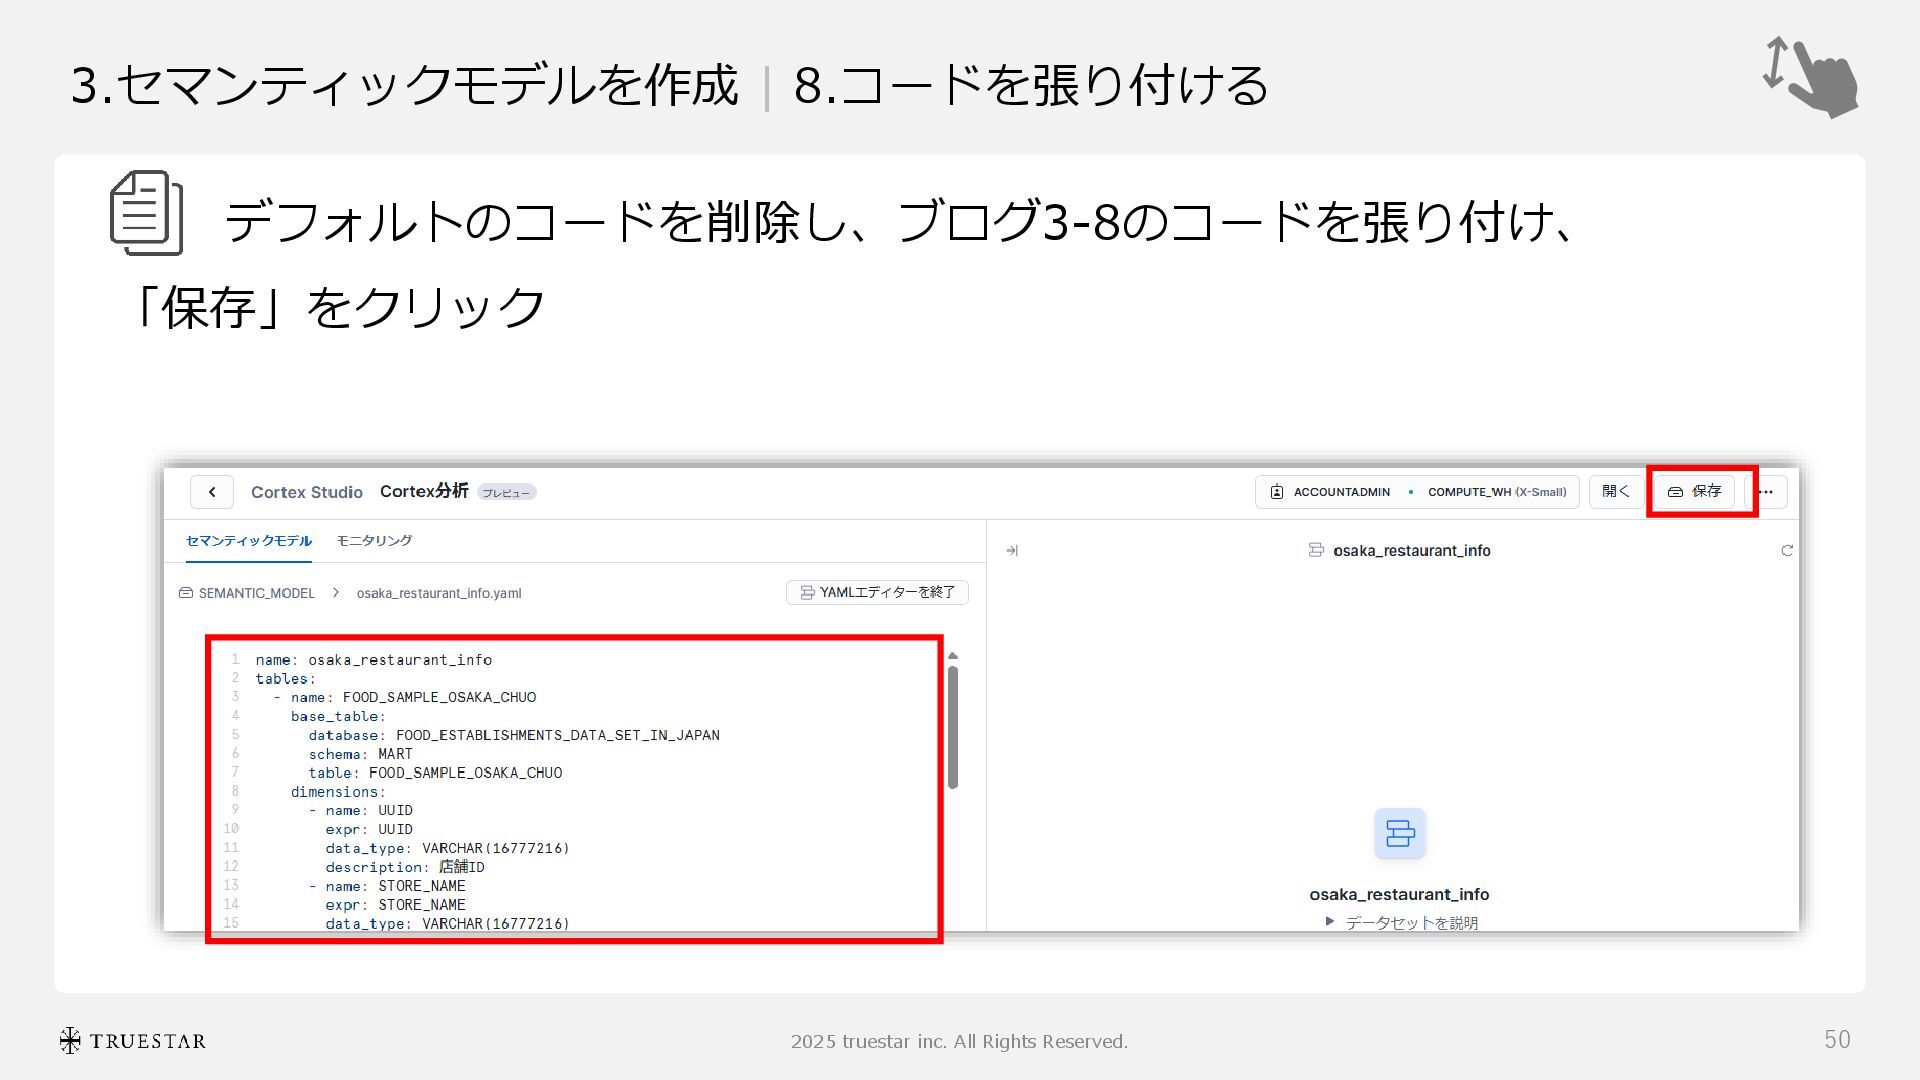
Task: Click the osaka_restaurant_info.yaml breadcrumb
Action: point(439,593)
